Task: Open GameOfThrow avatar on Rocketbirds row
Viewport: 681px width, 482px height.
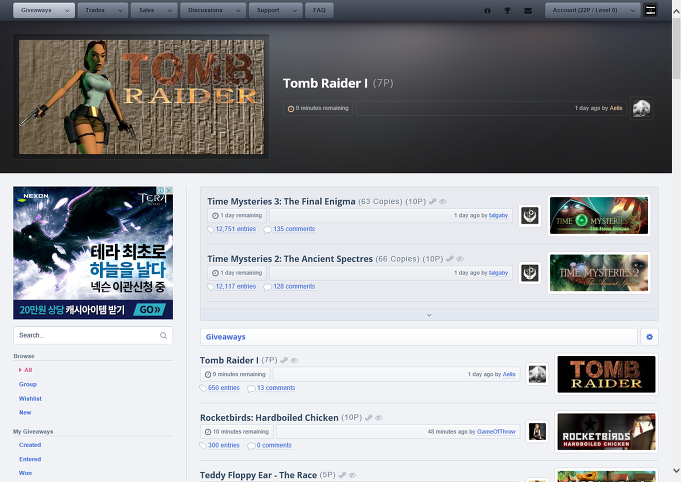Action: [x=537, y=432]
